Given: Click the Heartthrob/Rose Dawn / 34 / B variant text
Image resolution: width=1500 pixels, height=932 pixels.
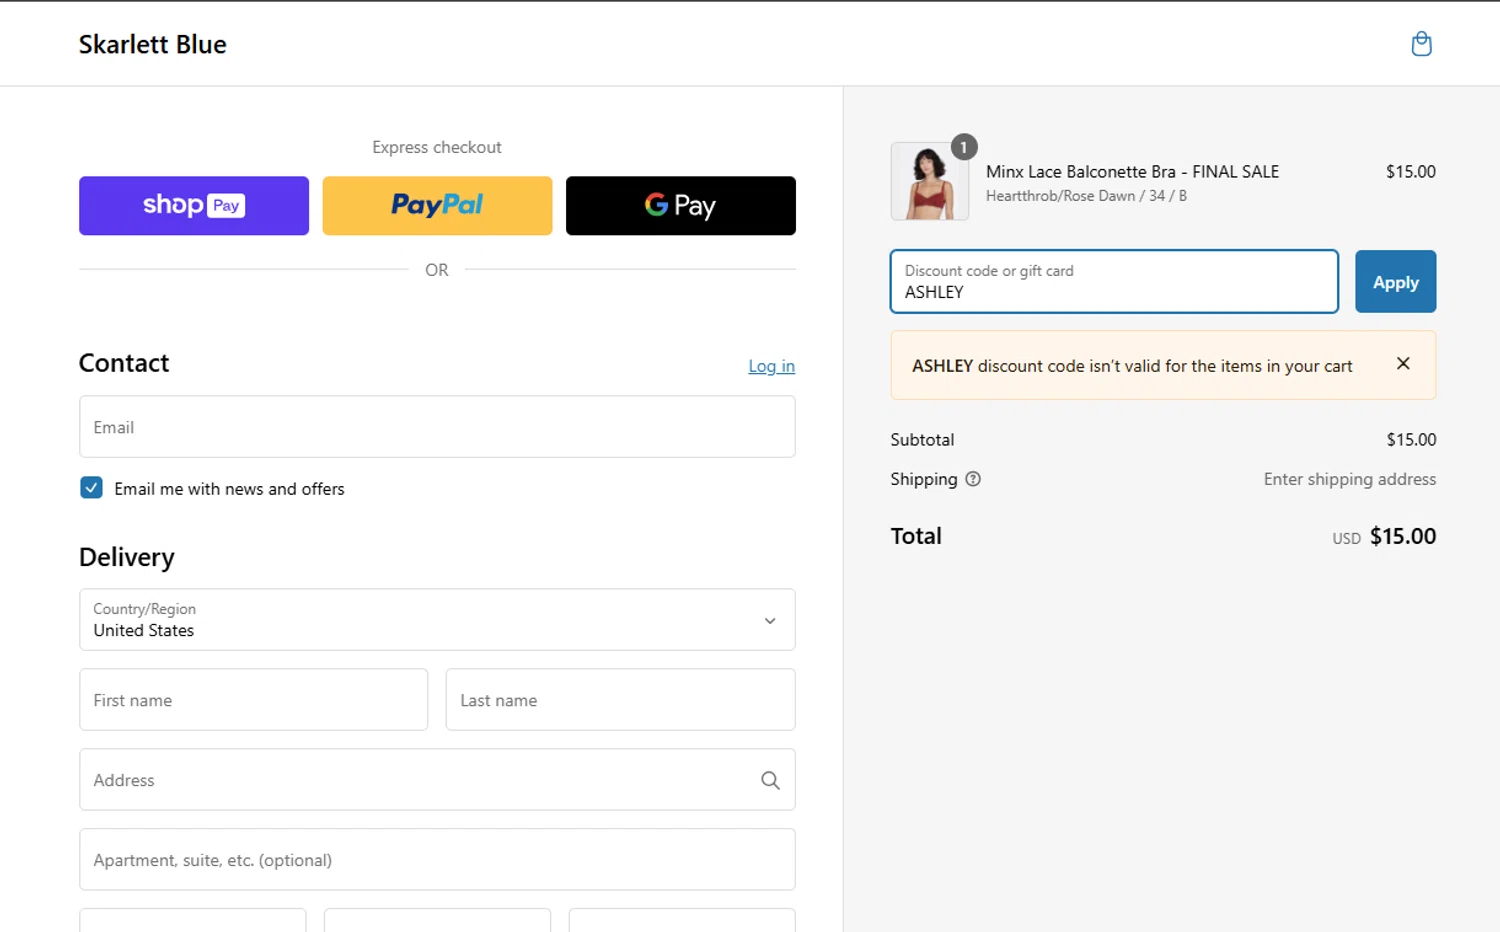Looking at the screenshot, I should point(1086,196).
